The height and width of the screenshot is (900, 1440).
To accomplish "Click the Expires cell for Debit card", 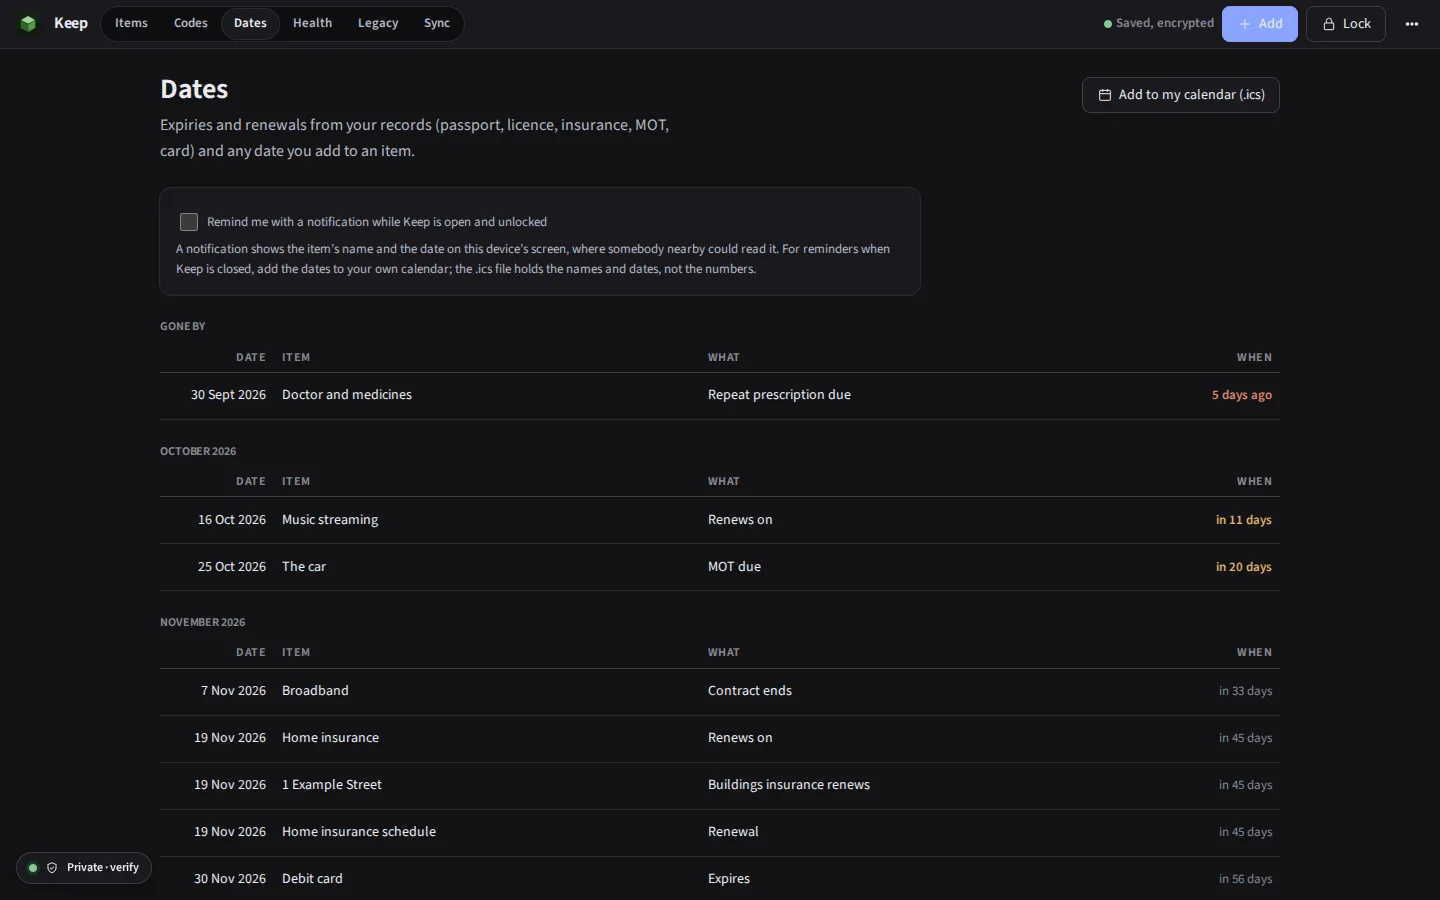I will pyautogui.click(x=729, y=879).
